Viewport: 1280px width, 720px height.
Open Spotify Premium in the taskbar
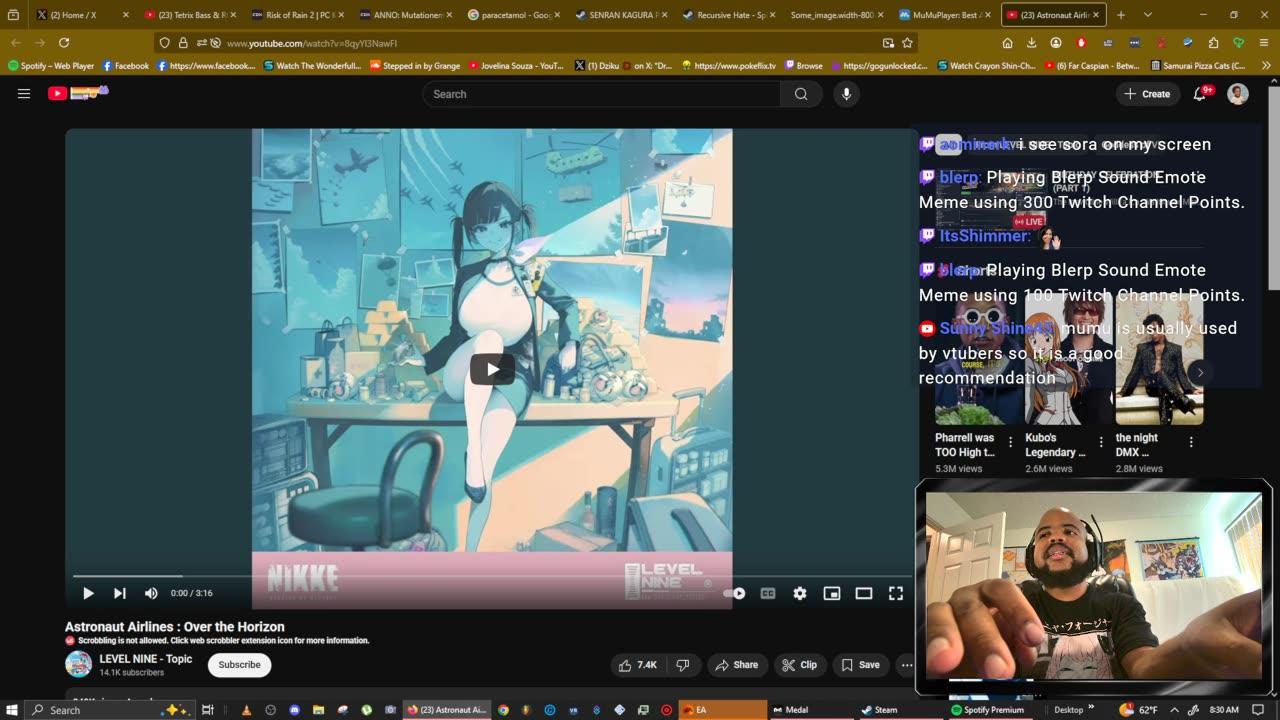[x=987, y=710]
